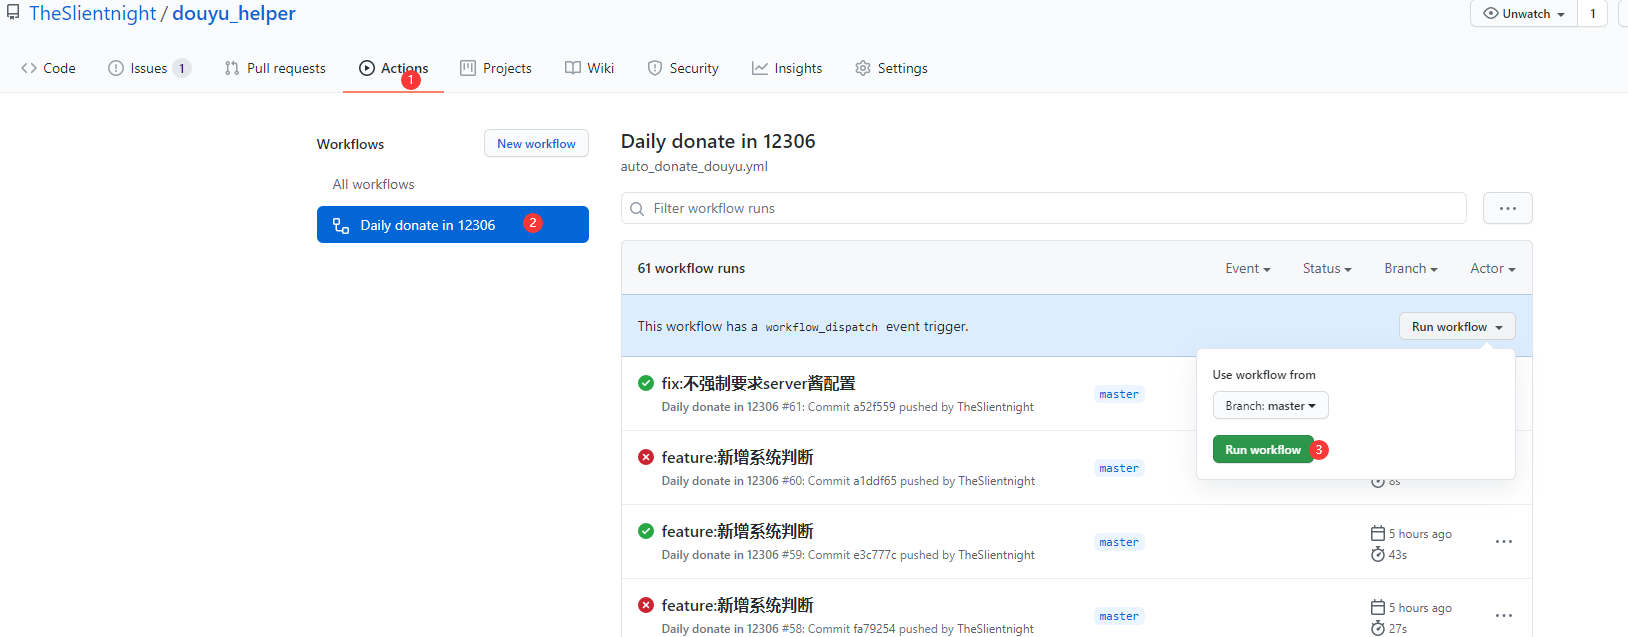This screenshot has height=637, width=1628.
Task: Open successful run #59 feature:新增系统判断
Action: pyautogui.click(x=737, y=531)
